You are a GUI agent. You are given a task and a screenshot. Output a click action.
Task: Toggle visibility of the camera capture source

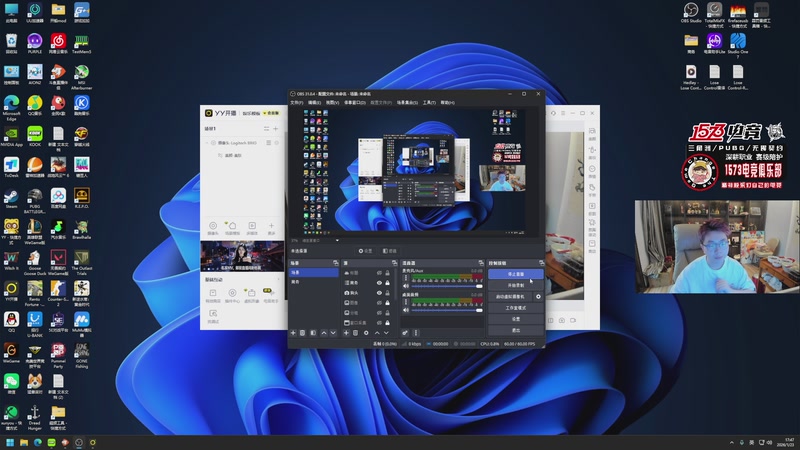click(x=379, y=293)
